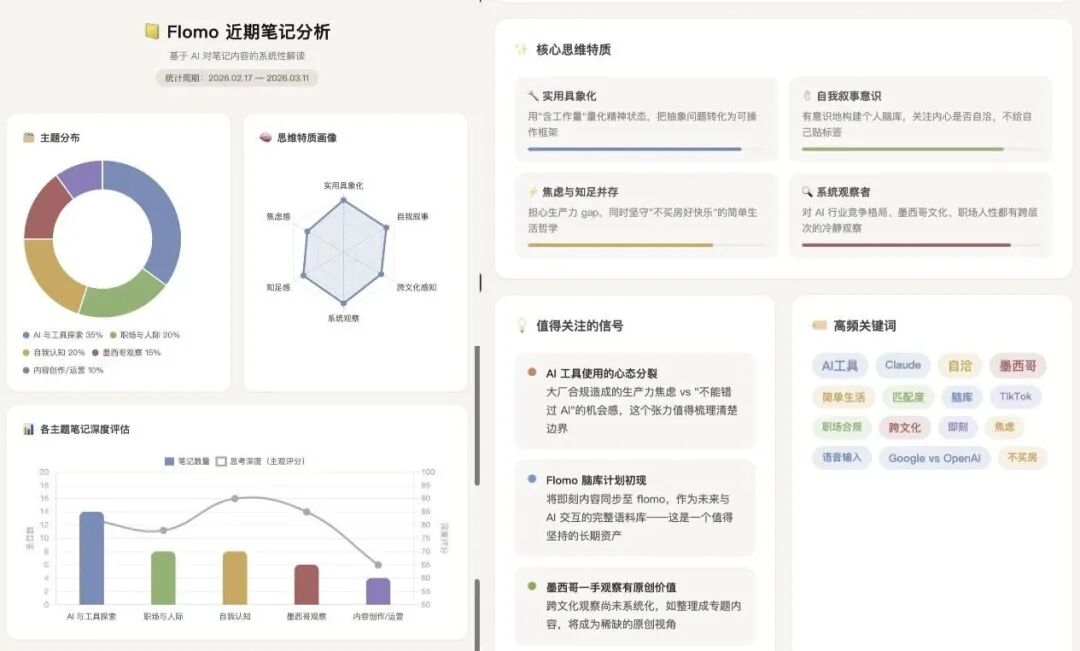Select the 简单生活 keyword tag
The width and height of the screenshot is (1080, 651).
(843, 397)
